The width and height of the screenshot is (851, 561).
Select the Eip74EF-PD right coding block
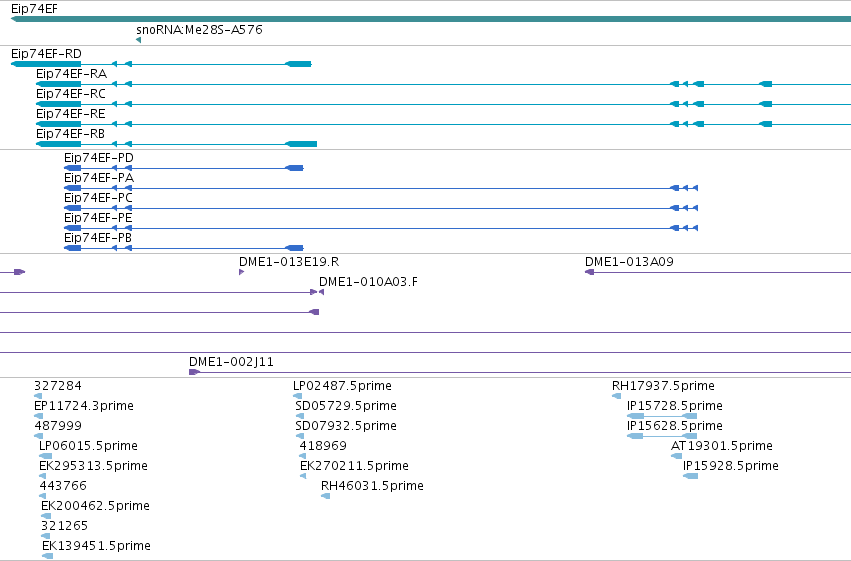294,168
